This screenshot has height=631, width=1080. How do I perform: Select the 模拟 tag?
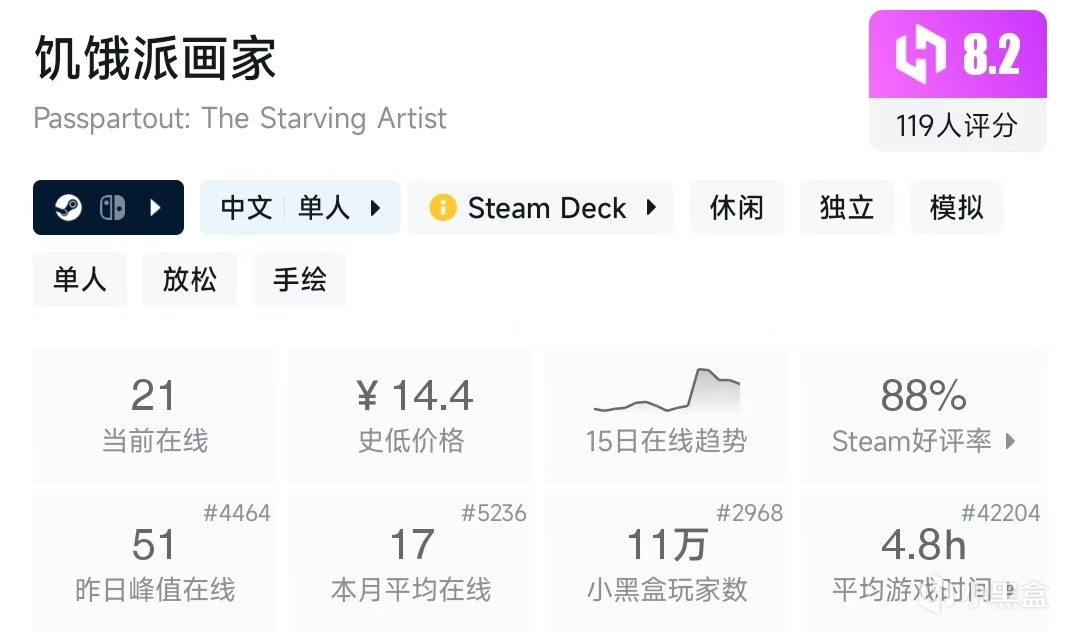click(957, 208)
